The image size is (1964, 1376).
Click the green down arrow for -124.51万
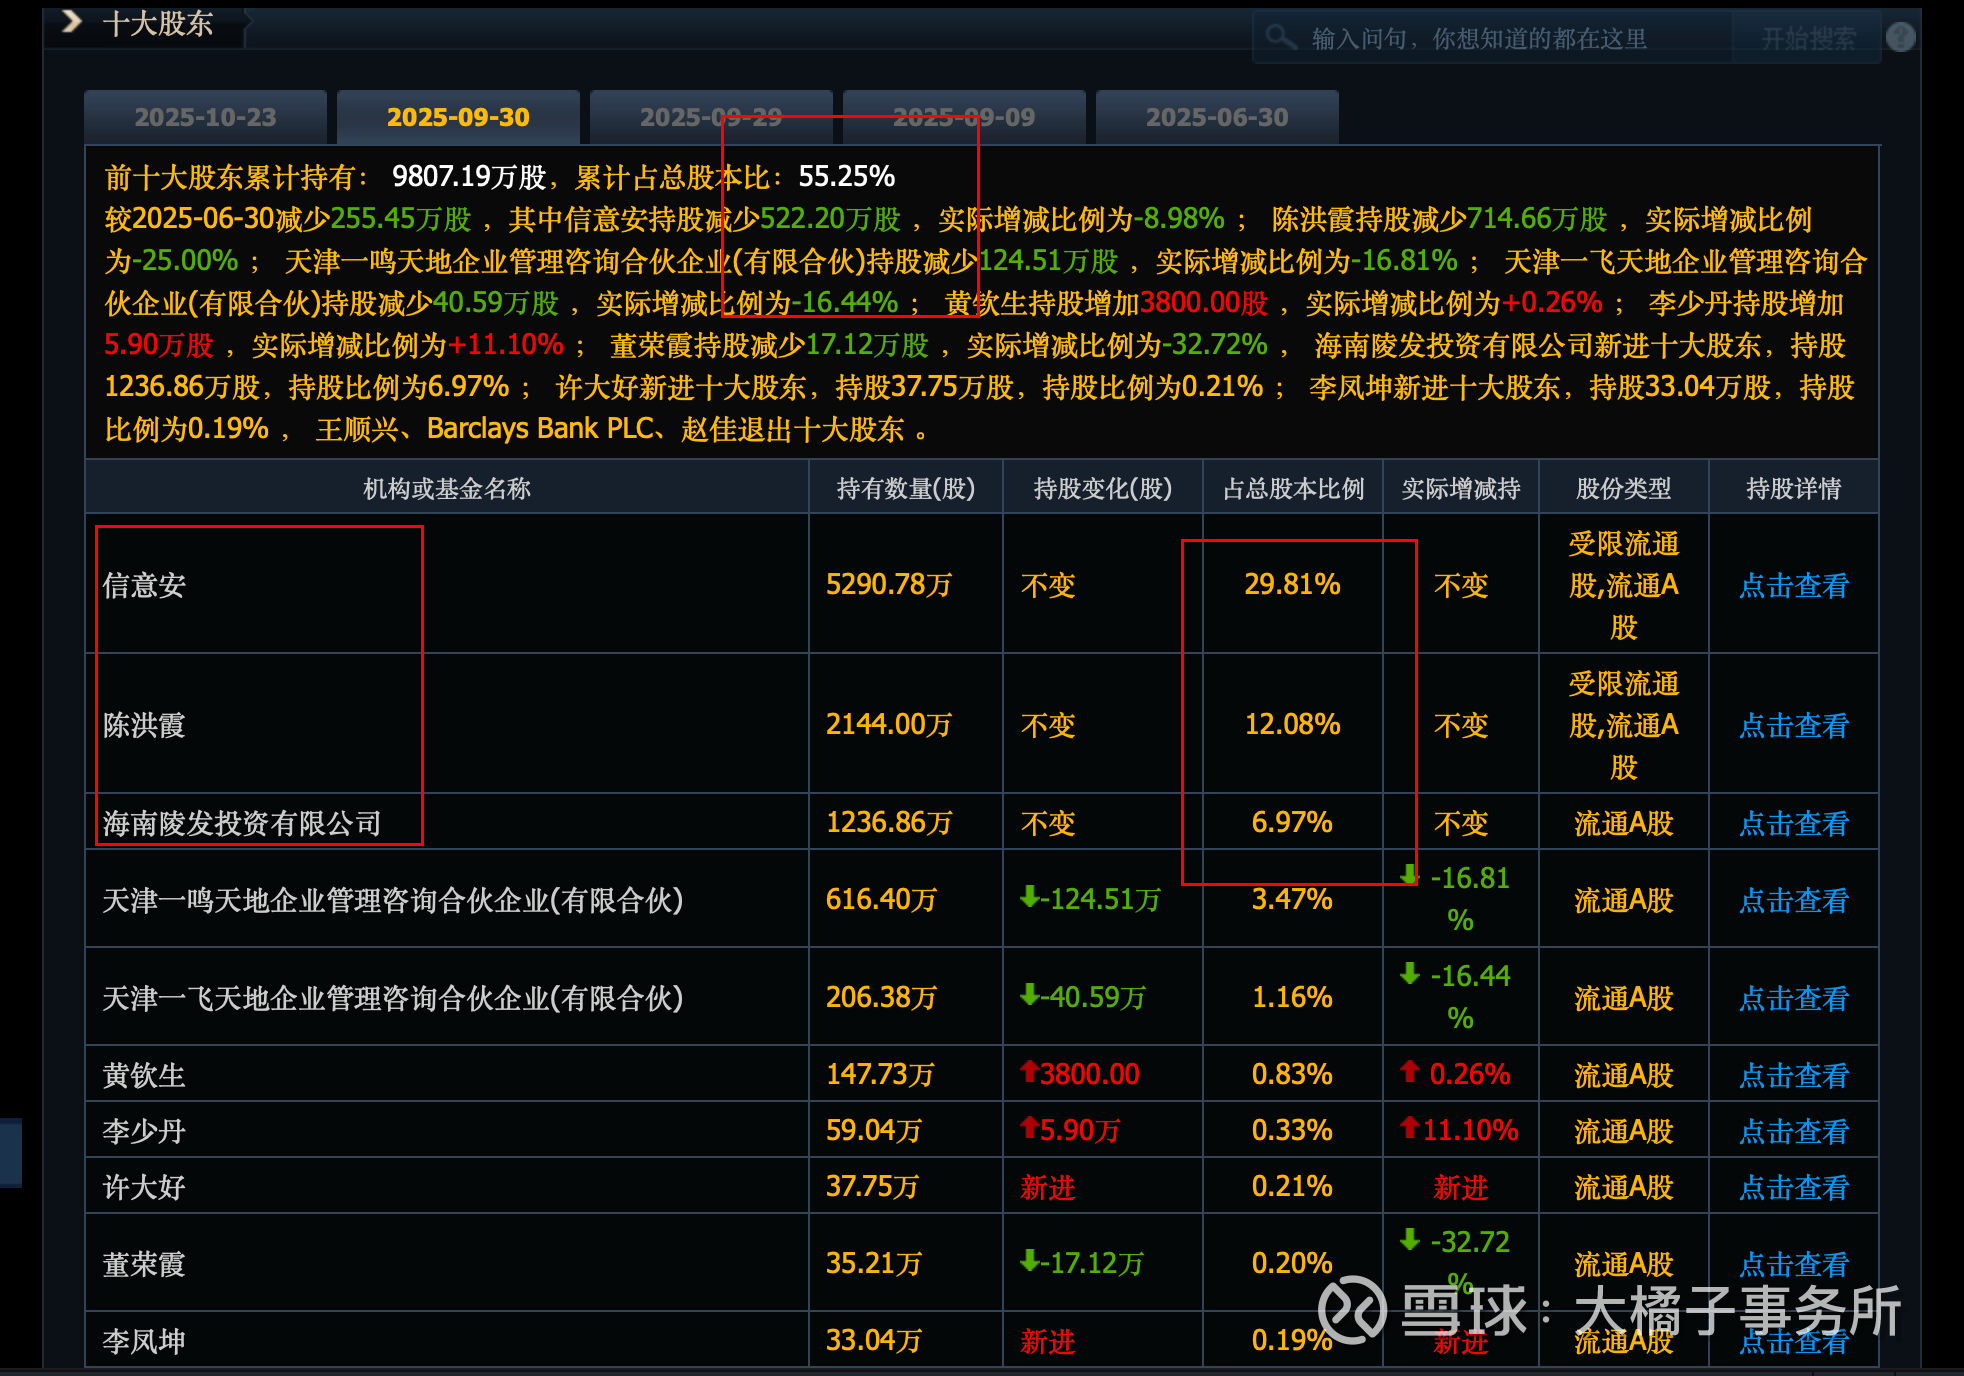click(x=1028, y=898)
